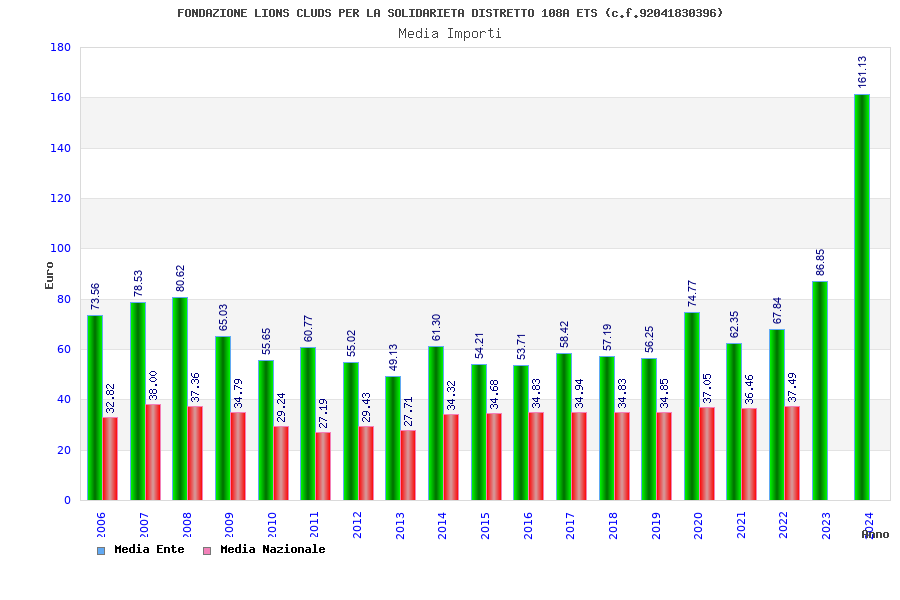Click the y-axis tick label 140
The width and height of the screenshot is (900, 600).
click(x=60, y=148)
